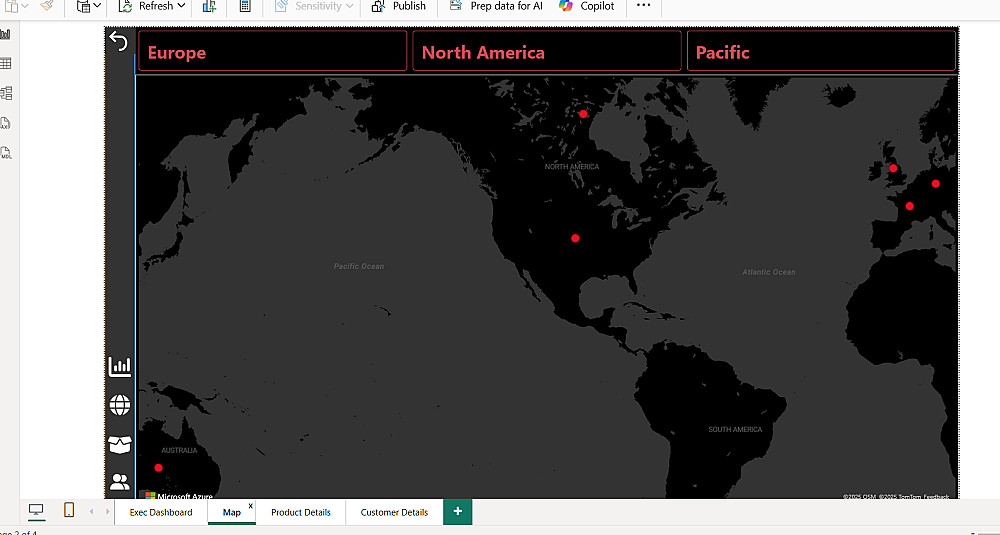
Task: Click the red data point on Germany
Action: (x=936, y=184)
